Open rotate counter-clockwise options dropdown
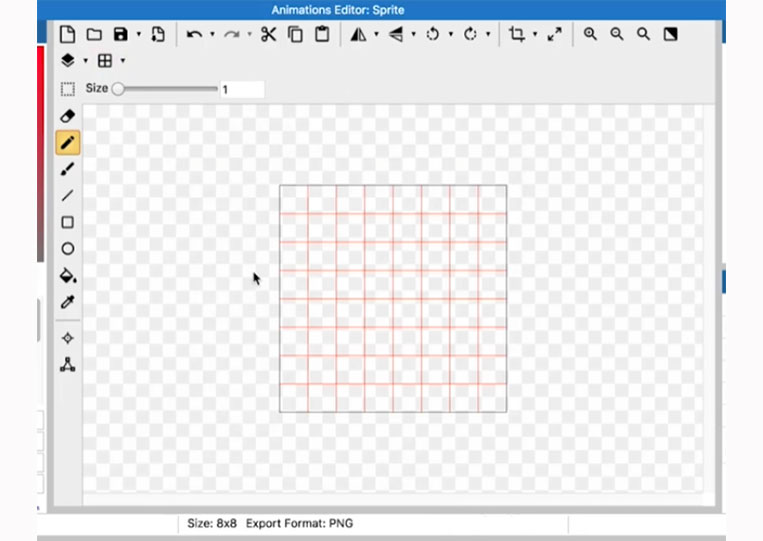Screen dimensions: 763x541 tap(451, 35)
